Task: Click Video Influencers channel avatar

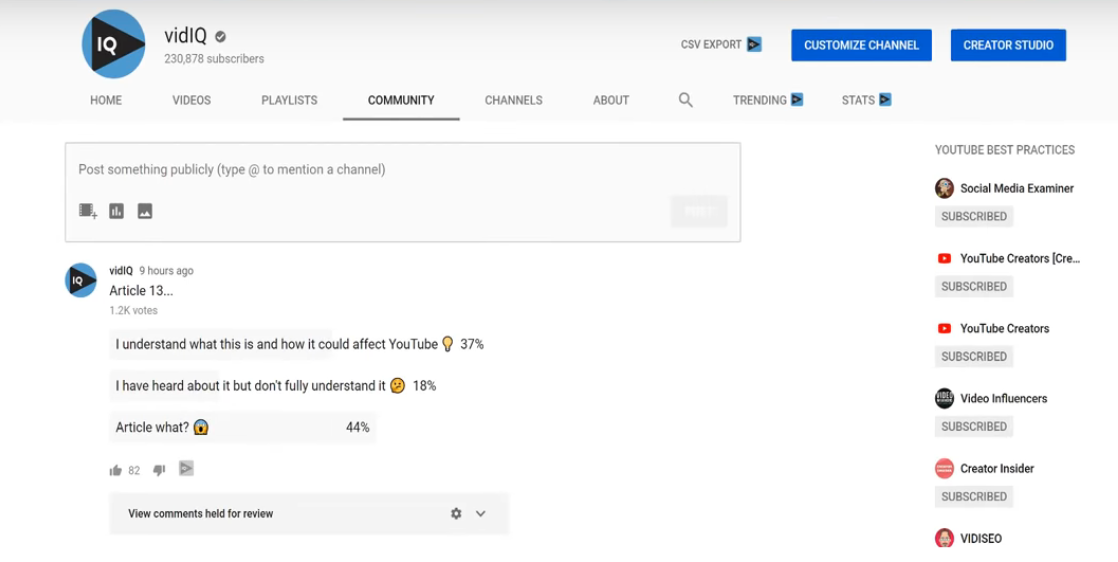Action: 944,398
